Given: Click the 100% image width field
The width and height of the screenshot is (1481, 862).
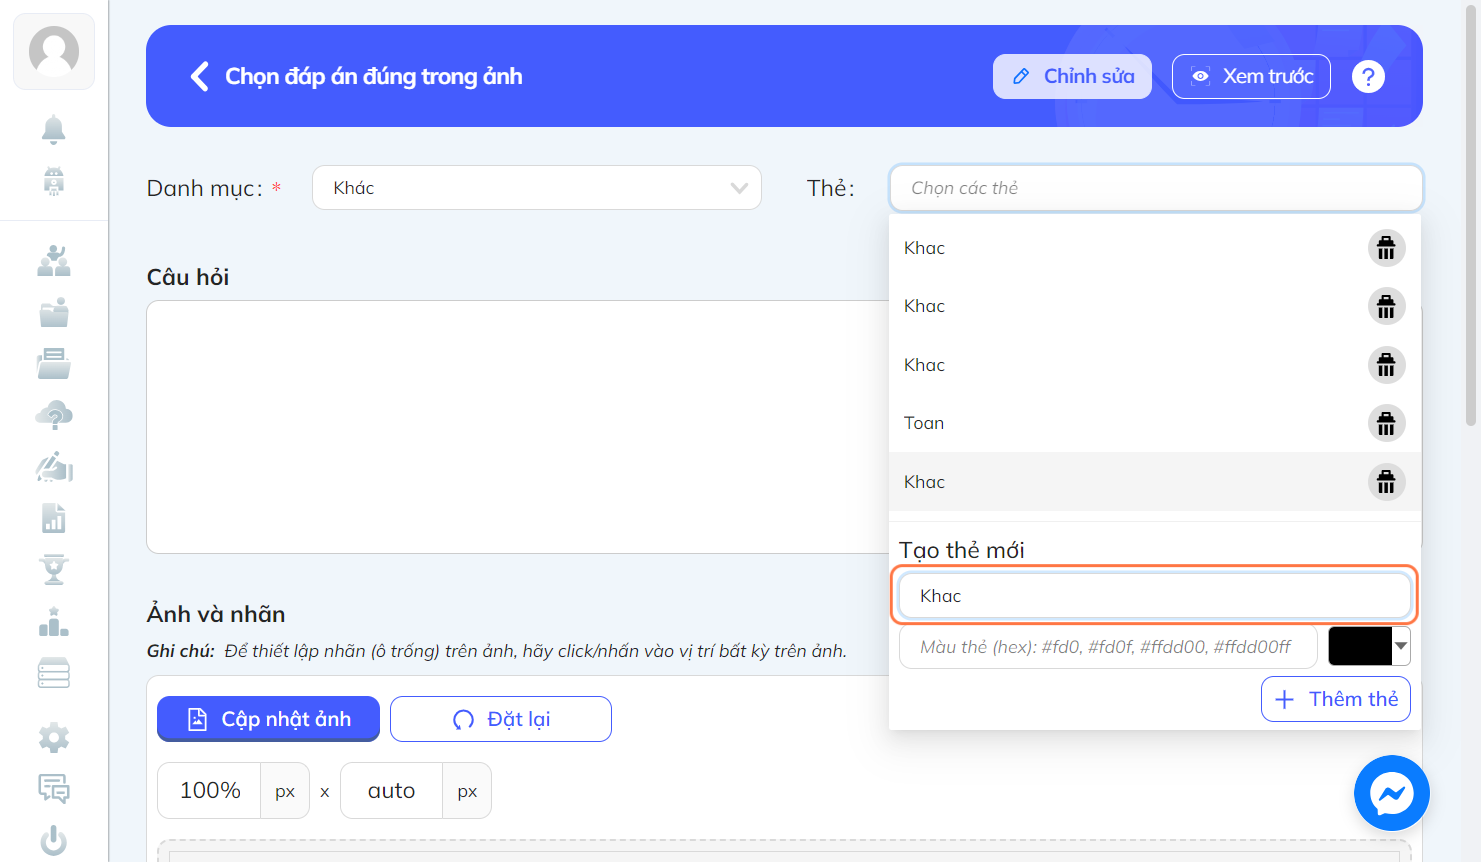Looking at the screenshot, I should (210, 791).
